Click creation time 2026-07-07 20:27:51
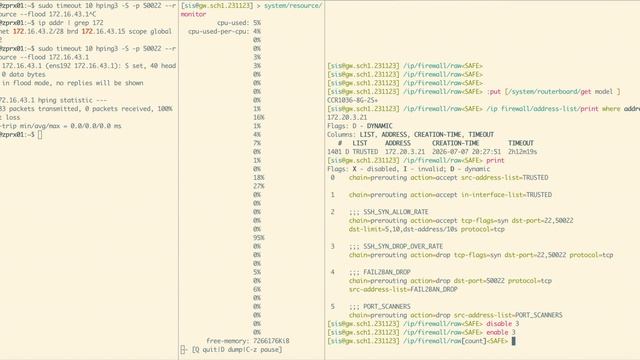This screenshot has height=360, width=640. tap(466, 151)
